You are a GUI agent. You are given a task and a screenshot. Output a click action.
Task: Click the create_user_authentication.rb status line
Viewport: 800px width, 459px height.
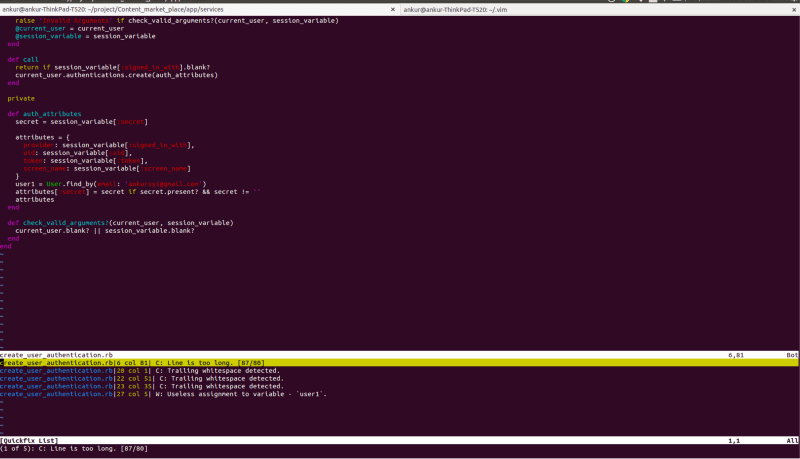400,355
